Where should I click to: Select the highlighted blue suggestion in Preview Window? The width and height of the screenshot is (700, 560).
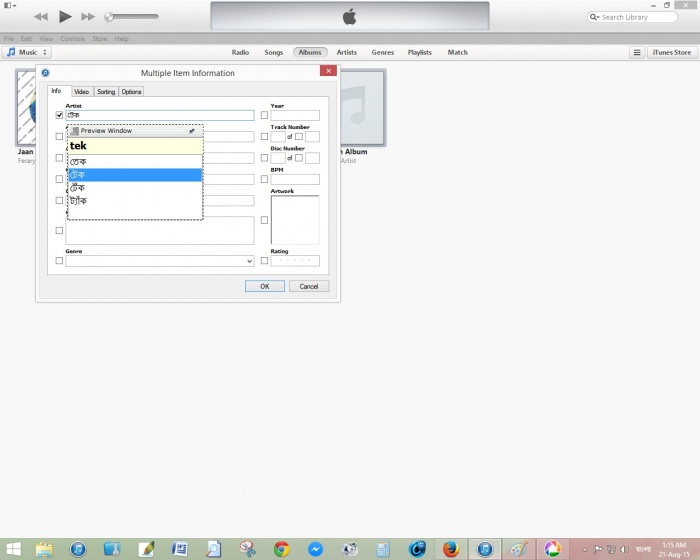coord(135,175)
